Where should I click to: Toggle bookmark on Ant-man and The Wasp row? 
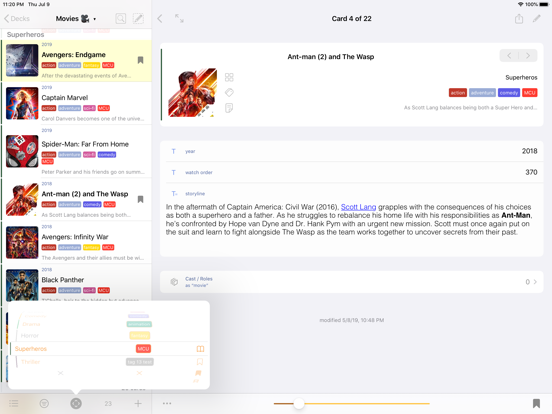[140, 200]
